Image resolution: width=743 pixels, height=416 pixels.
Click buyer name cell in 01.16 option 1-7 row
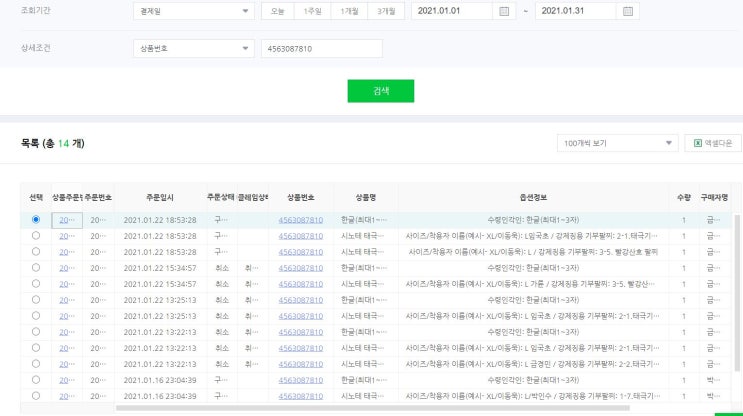[714, 396]
